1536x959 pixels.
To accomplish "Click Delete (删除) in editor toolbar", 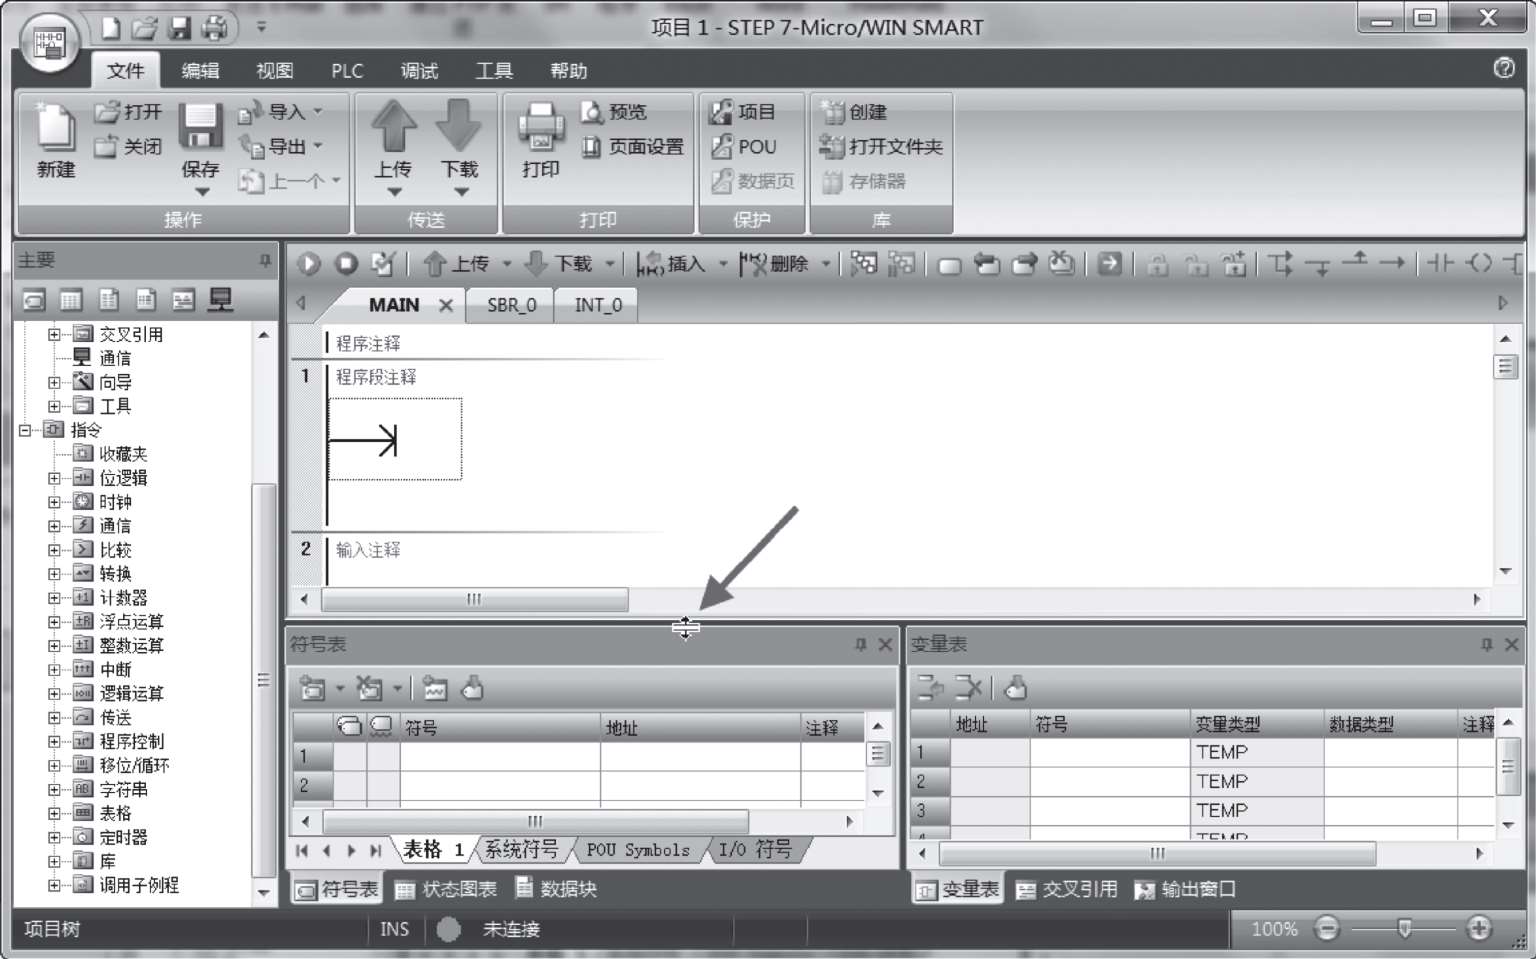I will [x=775, y=264].
